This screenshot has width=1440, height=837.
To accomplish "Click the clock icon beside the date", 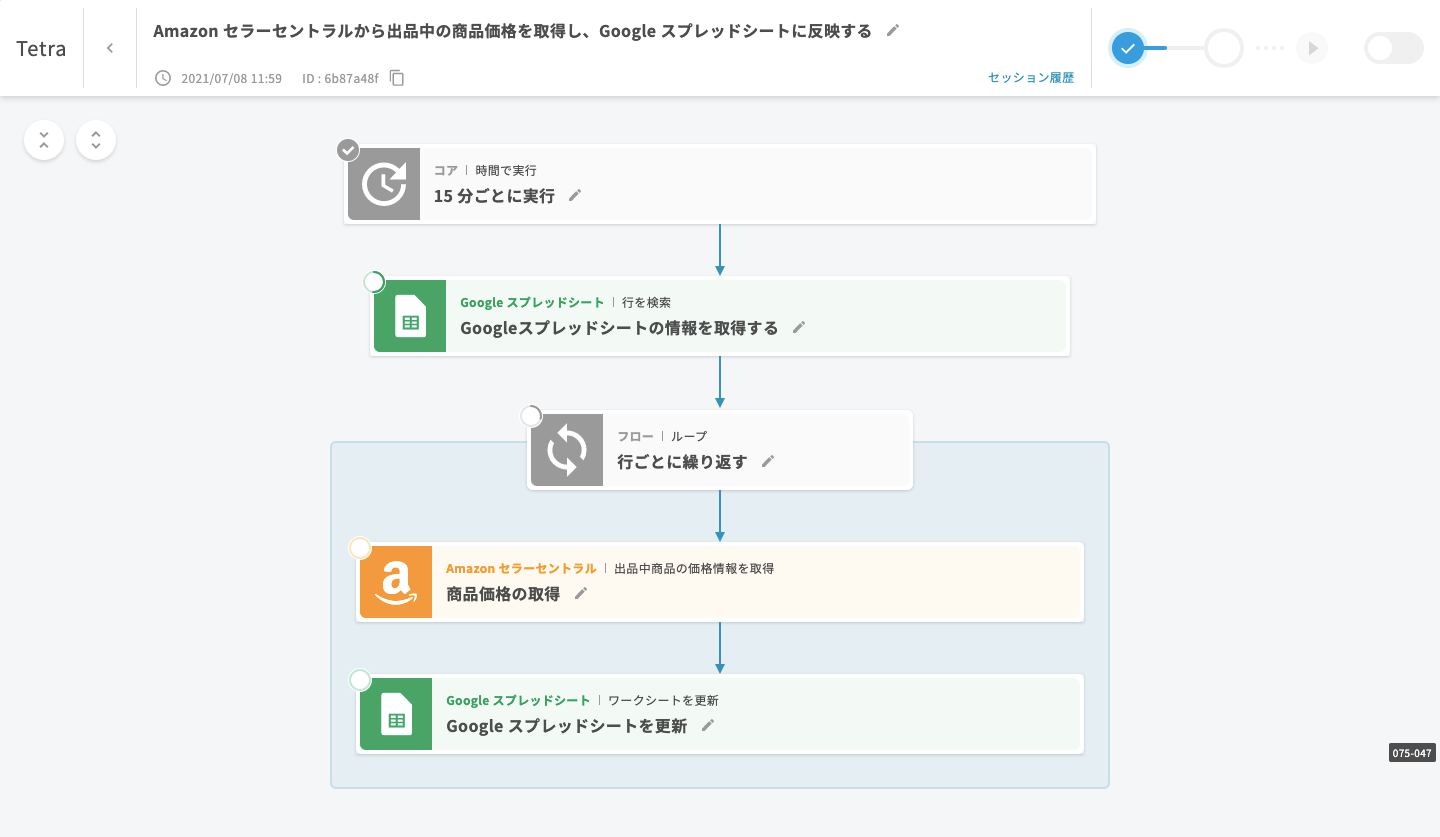I will [163, 78].
